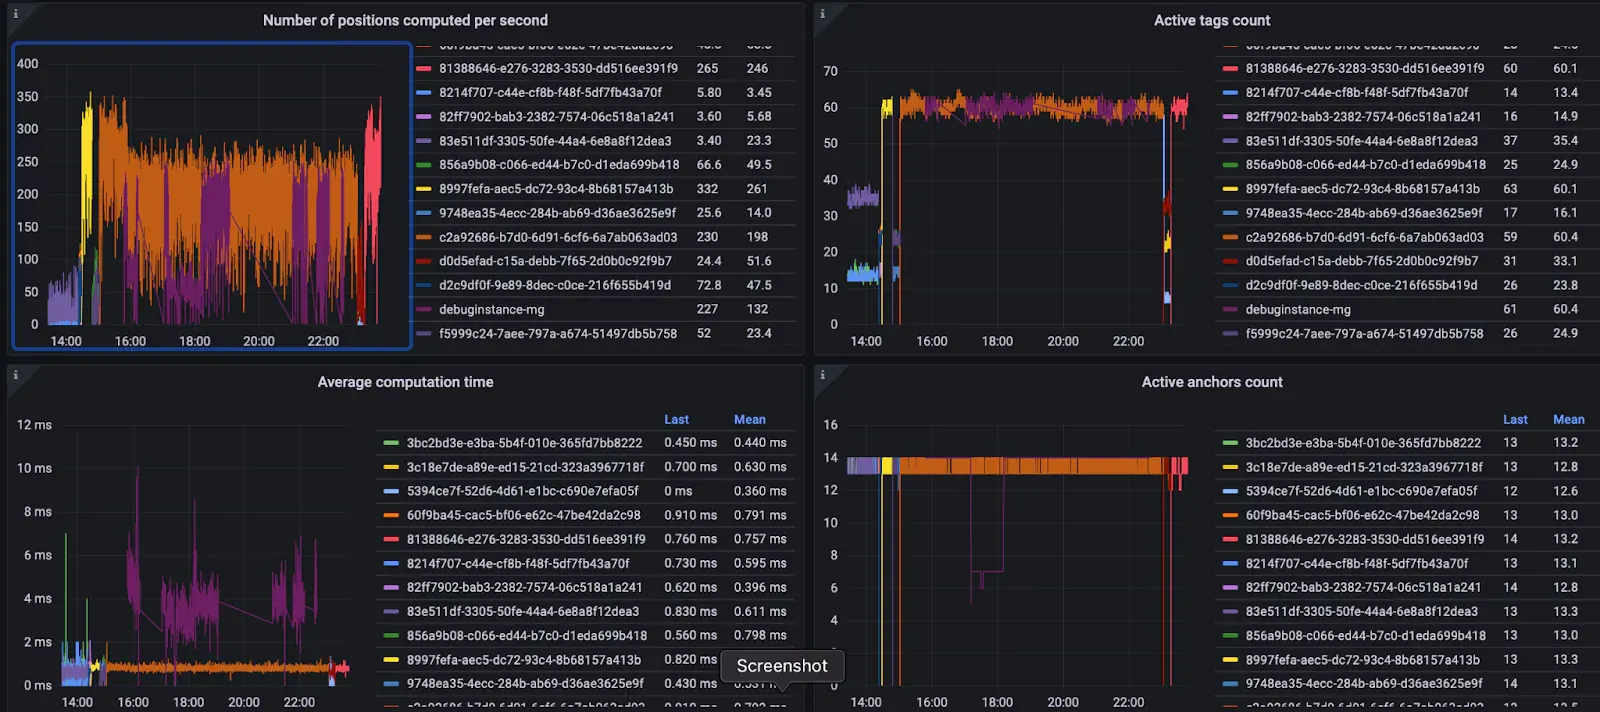The height and width of the screenshot is (712, 1600).
Task: Click info icon on Active anchors count panel
Action: coord(822,375)
